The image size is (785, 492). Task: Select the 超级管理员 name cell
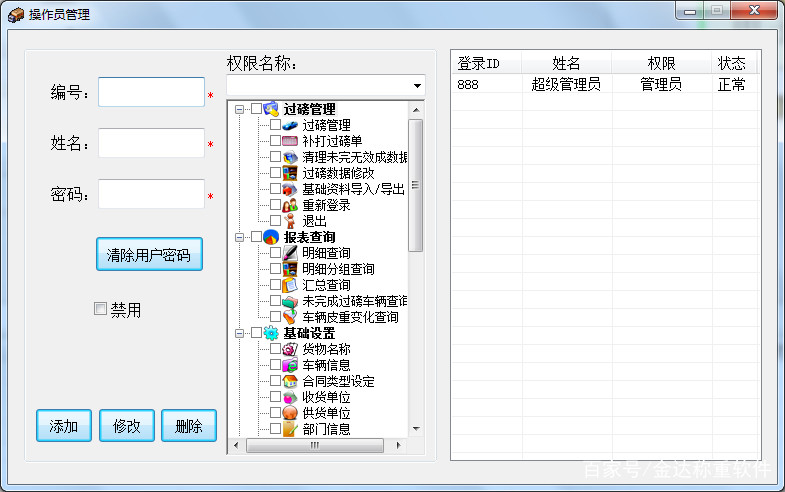pos(567,85)
